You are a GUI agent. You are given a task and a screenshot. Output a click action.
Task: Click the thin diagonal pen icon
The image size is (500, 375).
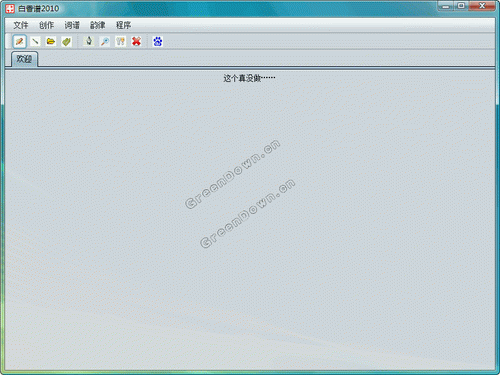[x=35, y=42]
